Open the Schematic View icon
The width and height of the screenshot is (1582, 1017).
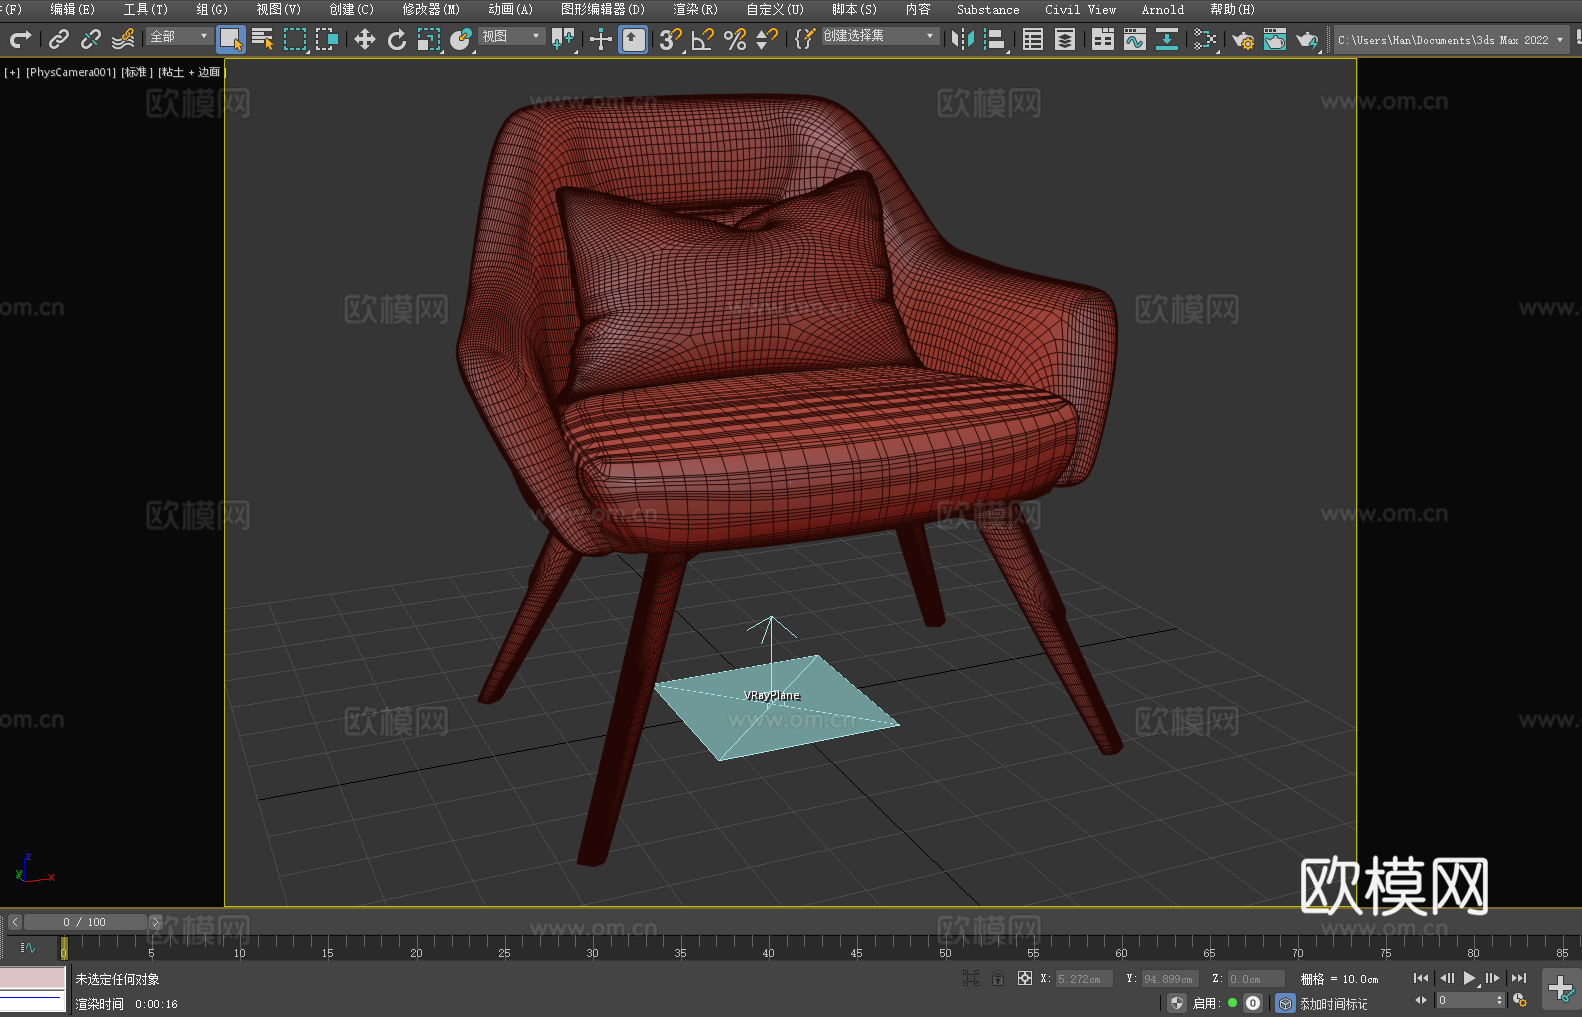[x=1205, y=39]
